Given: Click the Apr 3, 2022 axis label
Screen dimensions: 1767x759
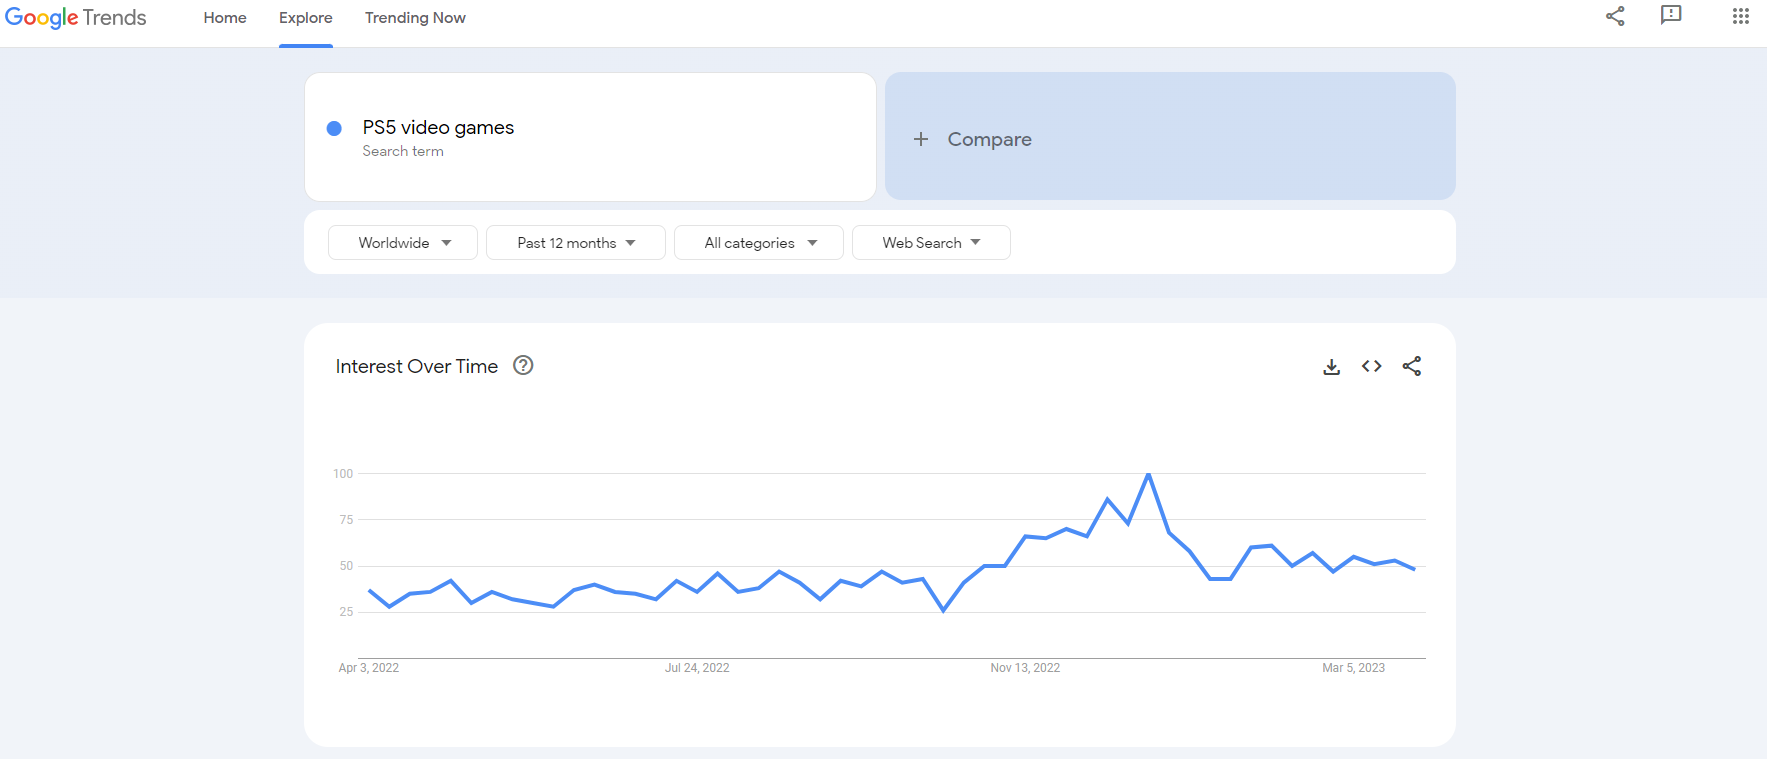Looking at the screenshot, I should pos(369,668).
